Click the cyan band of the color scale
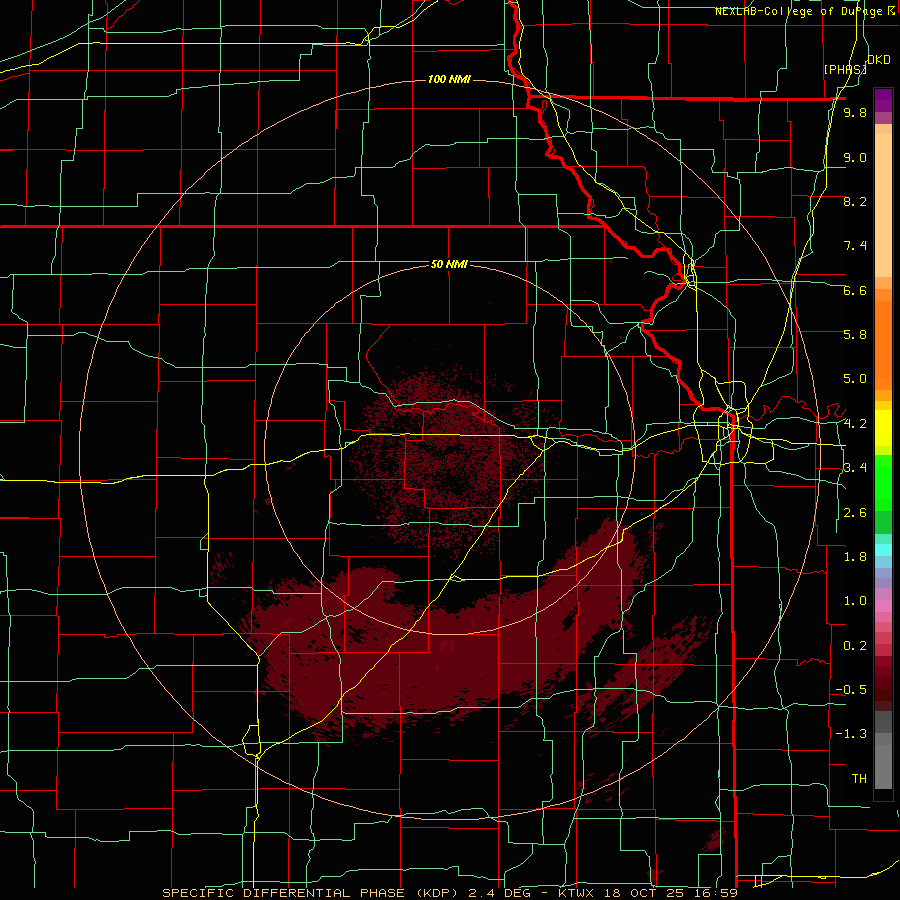Screen dimensions: 900x900 pyautogui.click(x=883, y=549)
